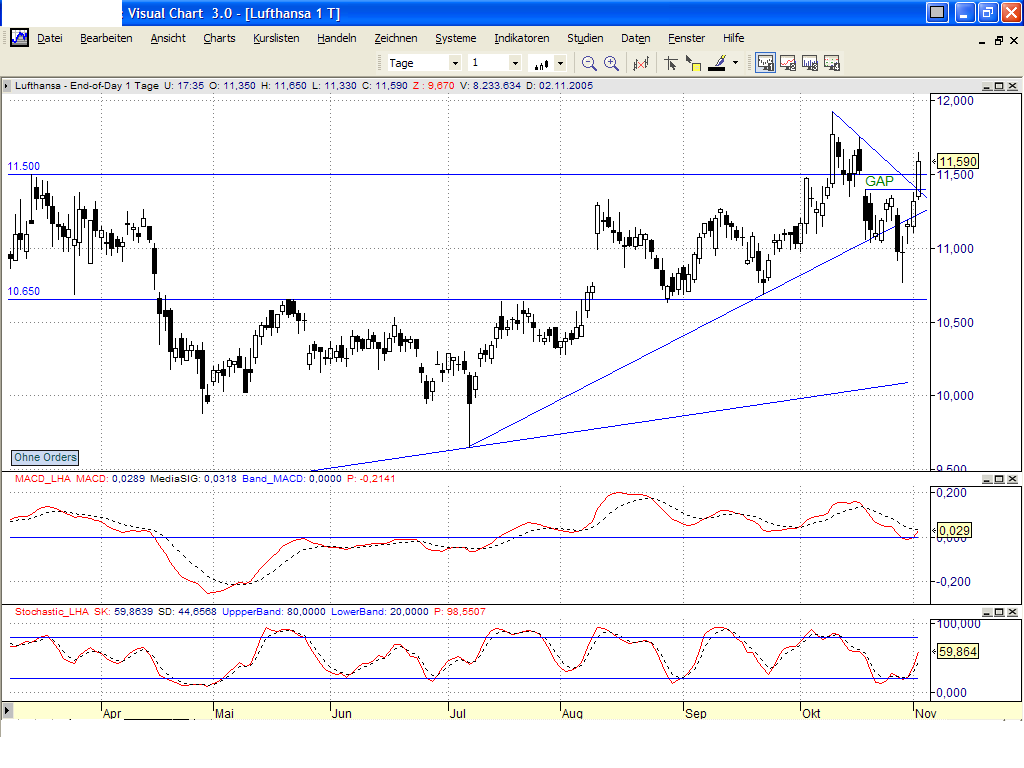The height and width of the screenshot is (768, 1024).
Task: Open the period value dropdown showing 1
Action: pos(515,62)
